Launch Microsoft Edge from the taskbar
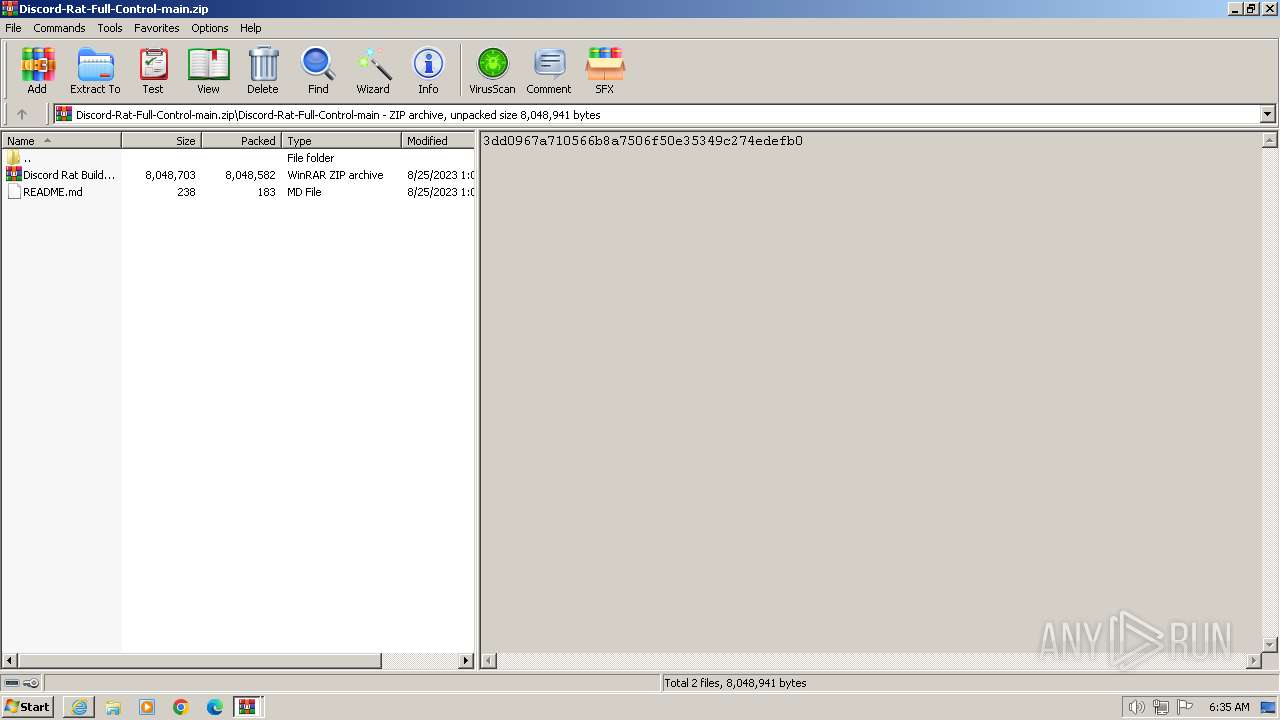Image resolution: width=1280 pixels, height=720 pixels. (x=215, y=707)
